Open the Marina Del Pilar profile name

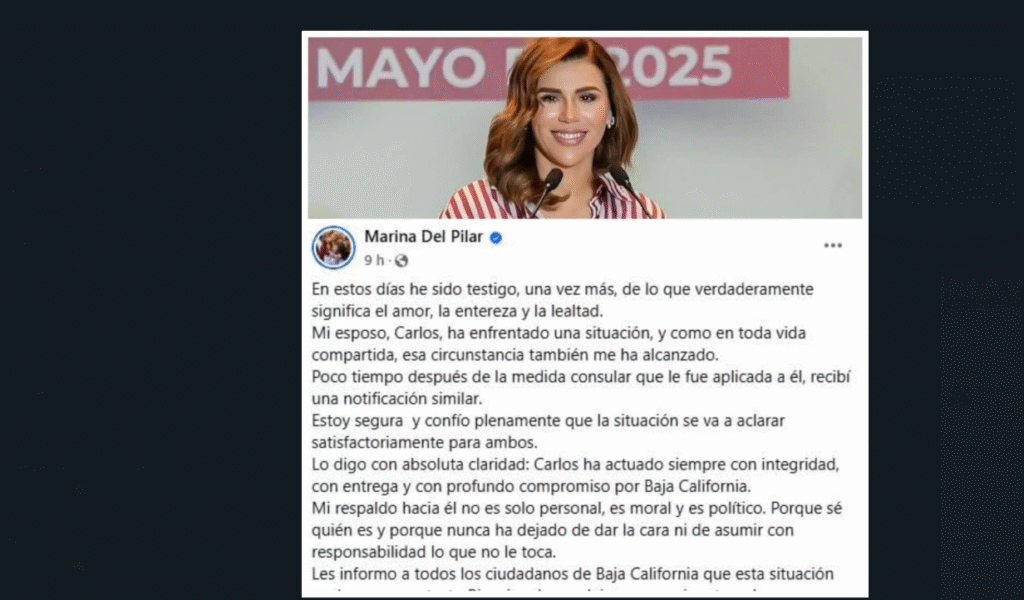[423, 237]
